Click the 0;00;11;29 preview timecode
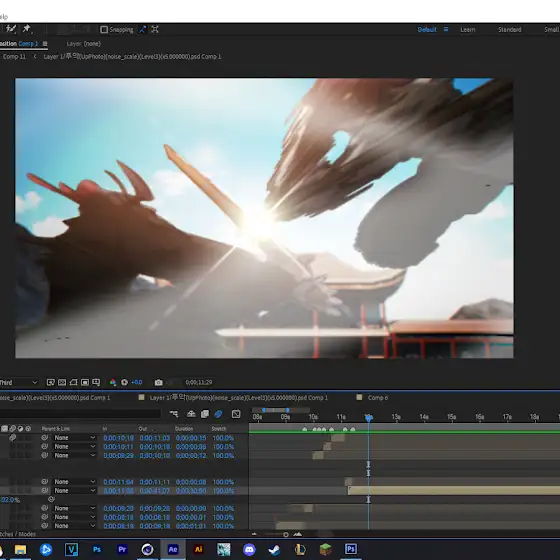This screenshot has width=560, height=560. point(199,382)
